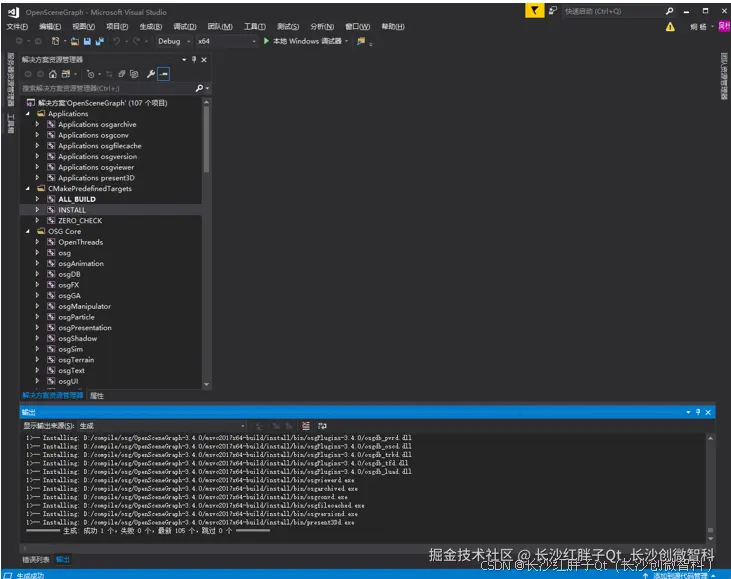This screenshot has width=731, height=579.
Task: Switch to the 属性 tab
Action: pyautogui.click(x=97, y=396)
